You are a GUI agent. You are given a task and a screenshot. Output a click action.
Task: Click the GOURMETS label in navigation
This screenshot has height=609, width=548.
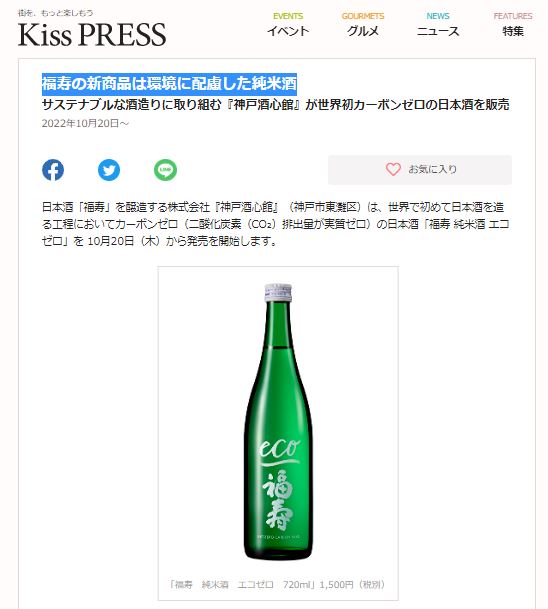tap(363, 16)
